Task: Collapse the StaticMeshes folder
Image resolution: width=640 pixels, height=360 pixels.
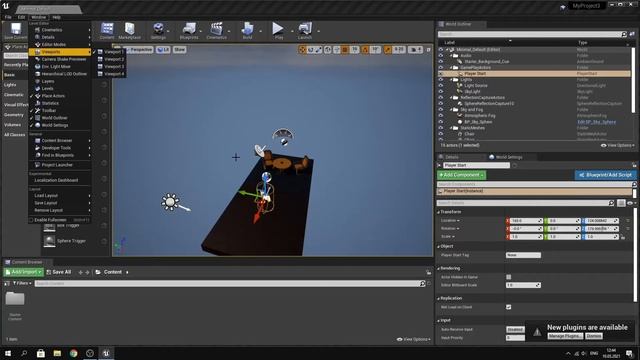Action: (x=451, y=128)
